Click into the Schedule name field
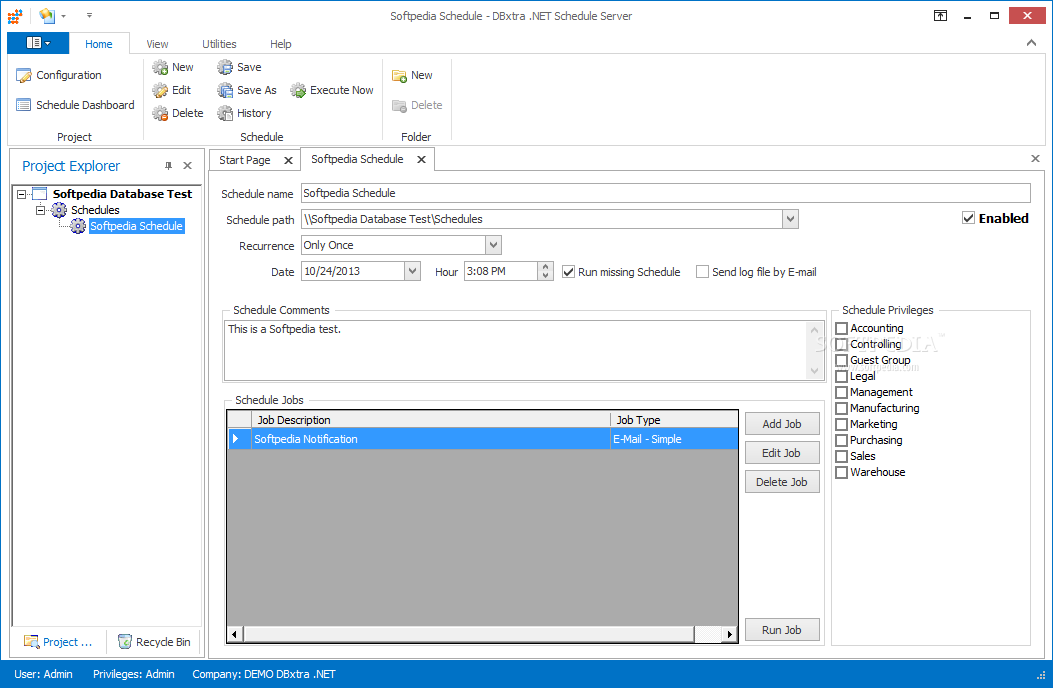Screen dimensions: 1053x688 coord(666,193)
